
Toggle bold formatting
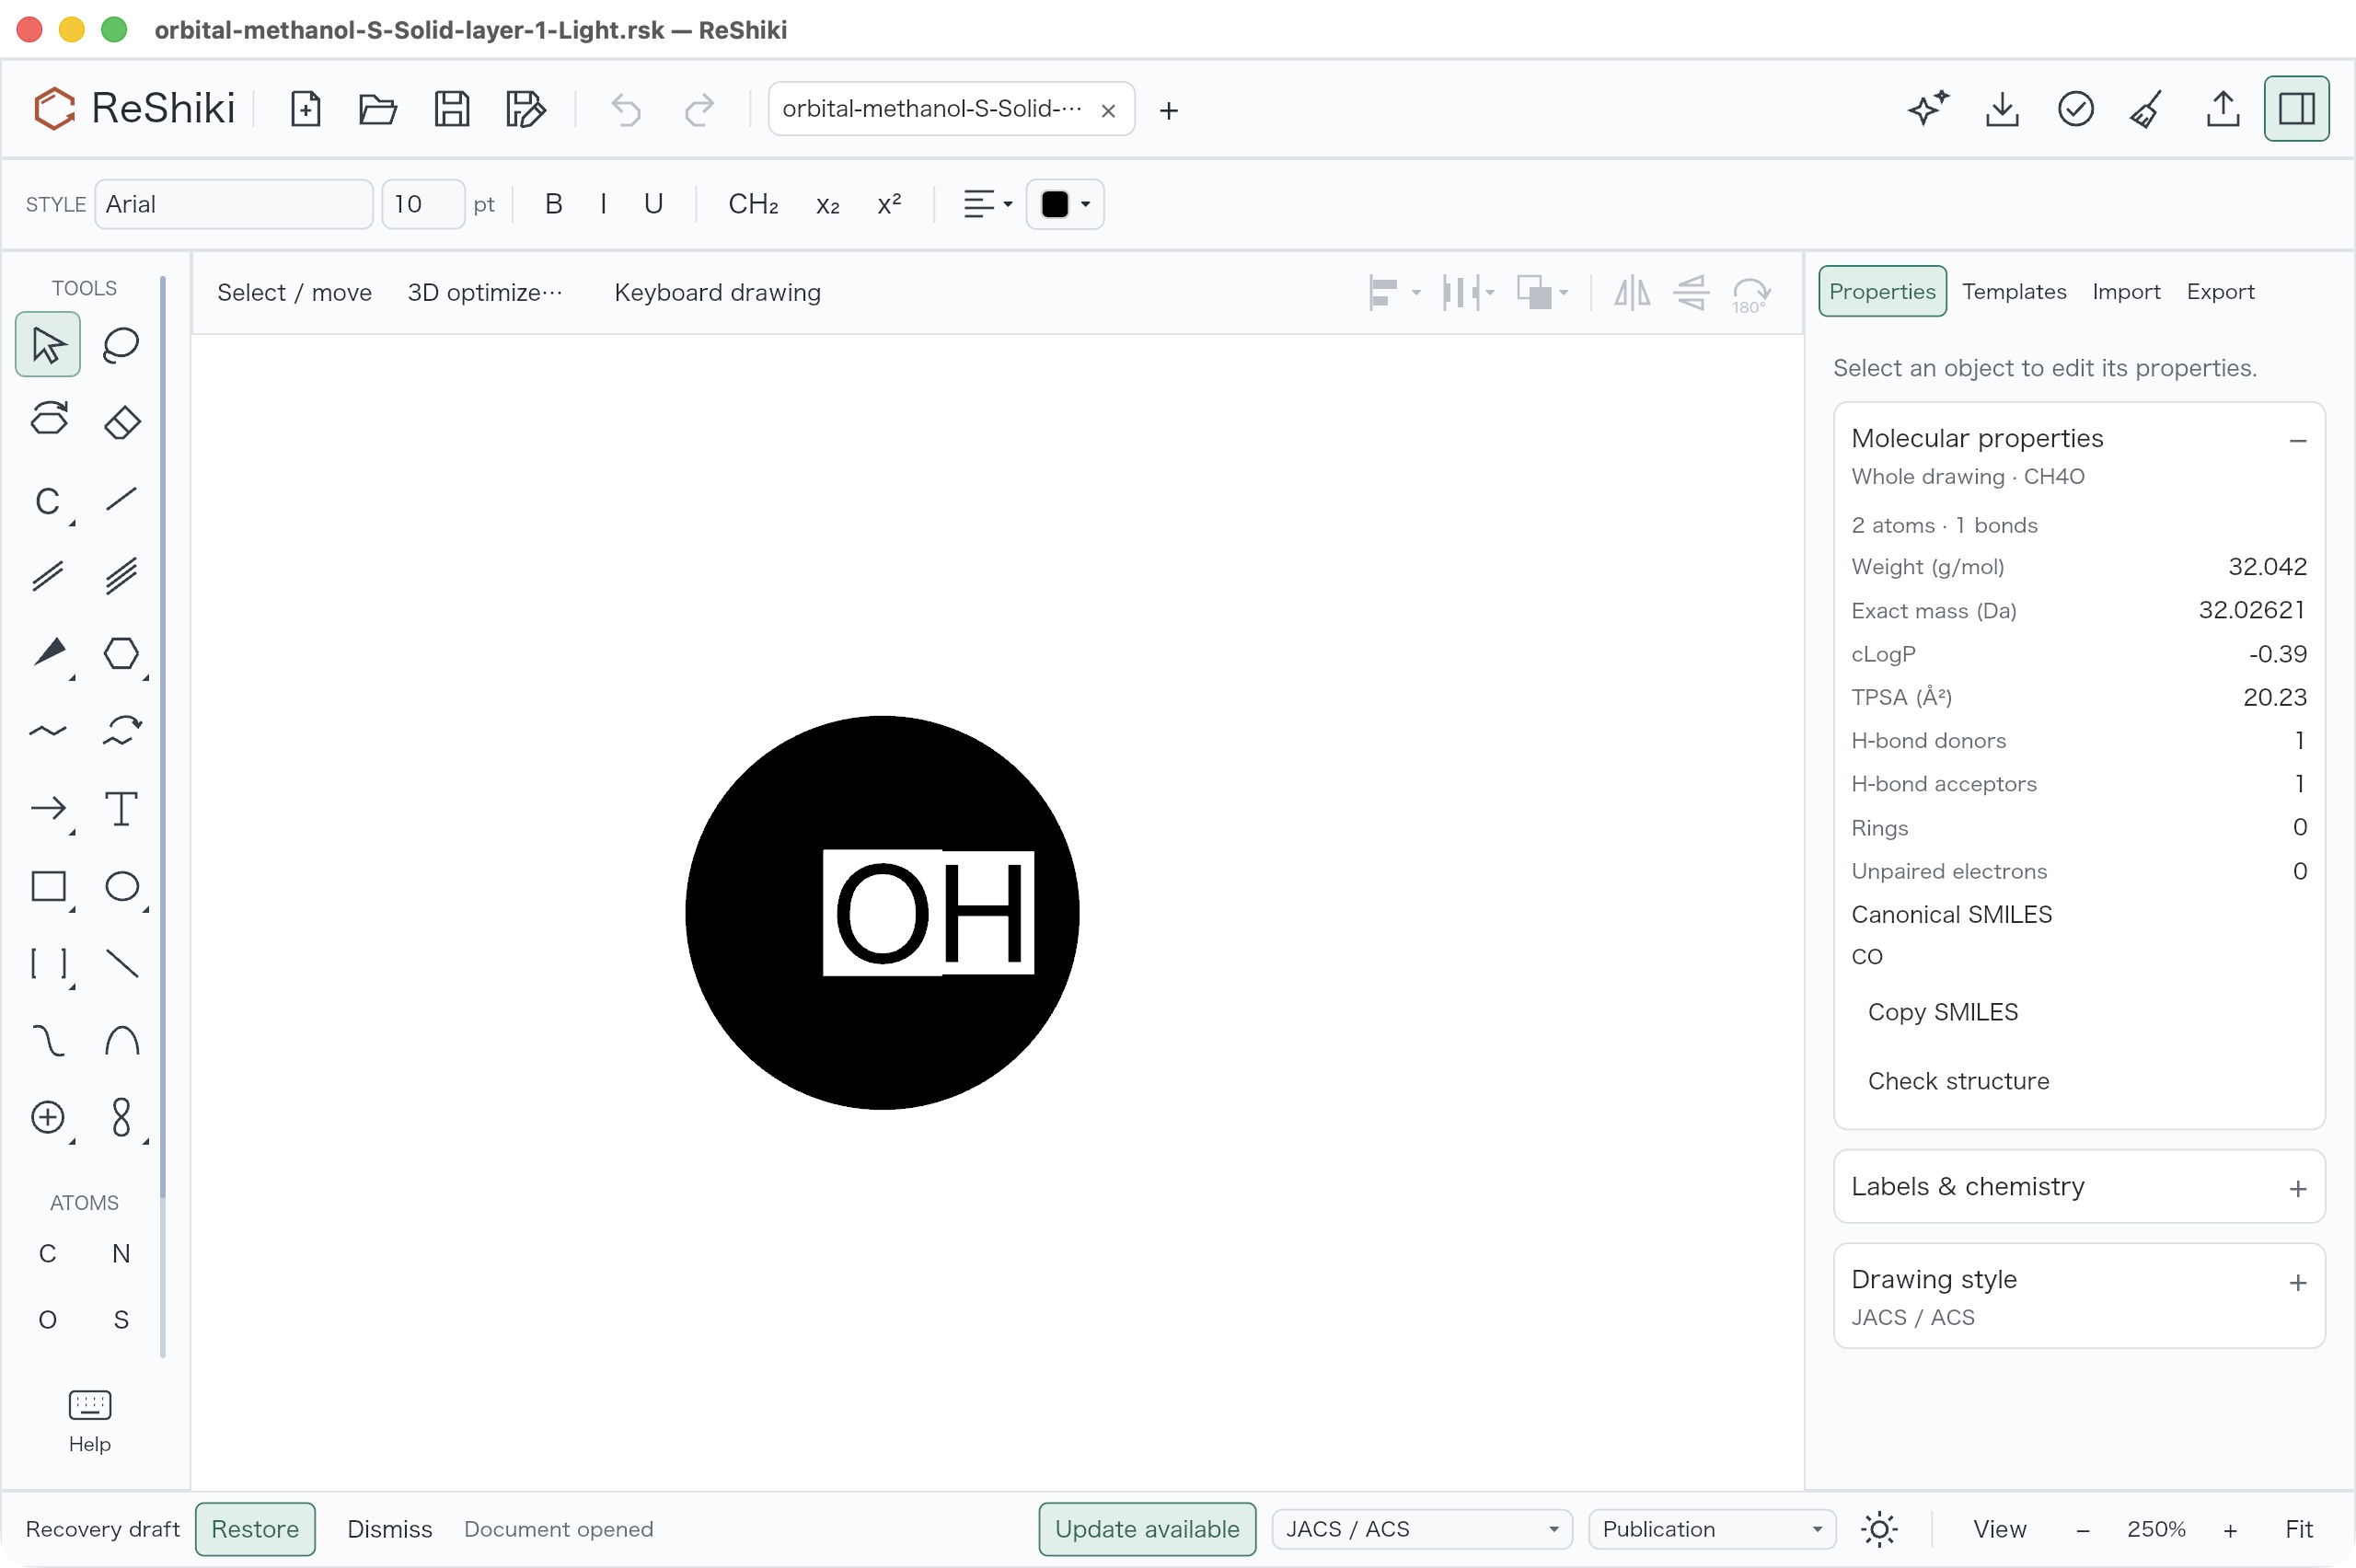click(553, 204)
